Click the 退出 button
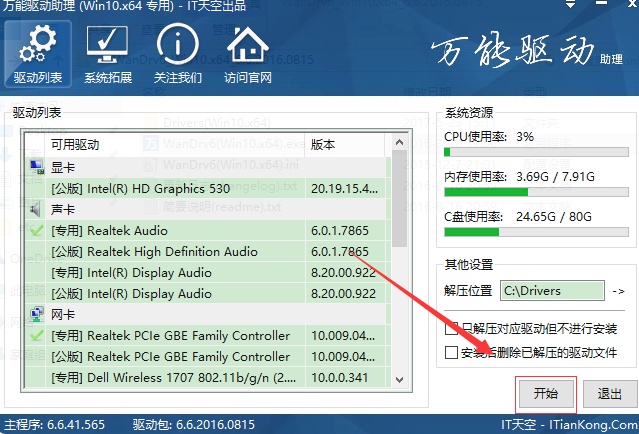 click(610, 394)
